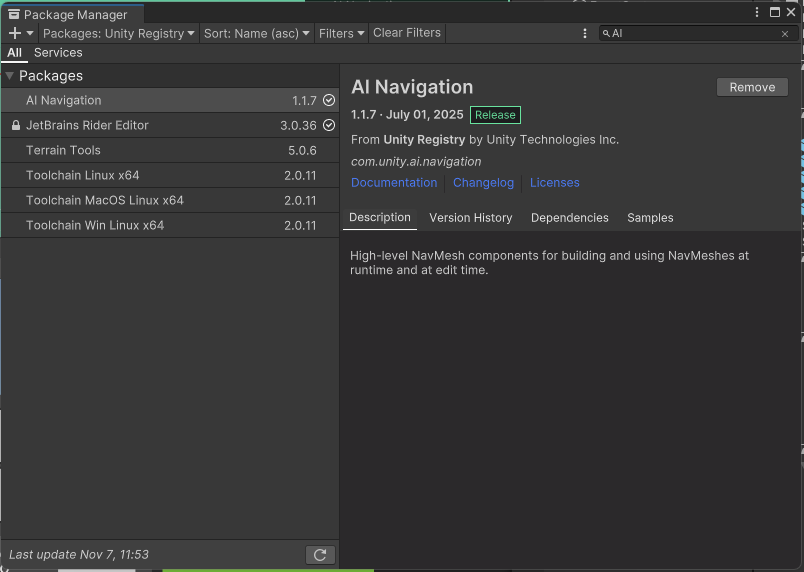Image resolution: width=804 pixels, height=572 pixels.
Task: Switch to the Samples tab
Action: click(x=650, y=218)
